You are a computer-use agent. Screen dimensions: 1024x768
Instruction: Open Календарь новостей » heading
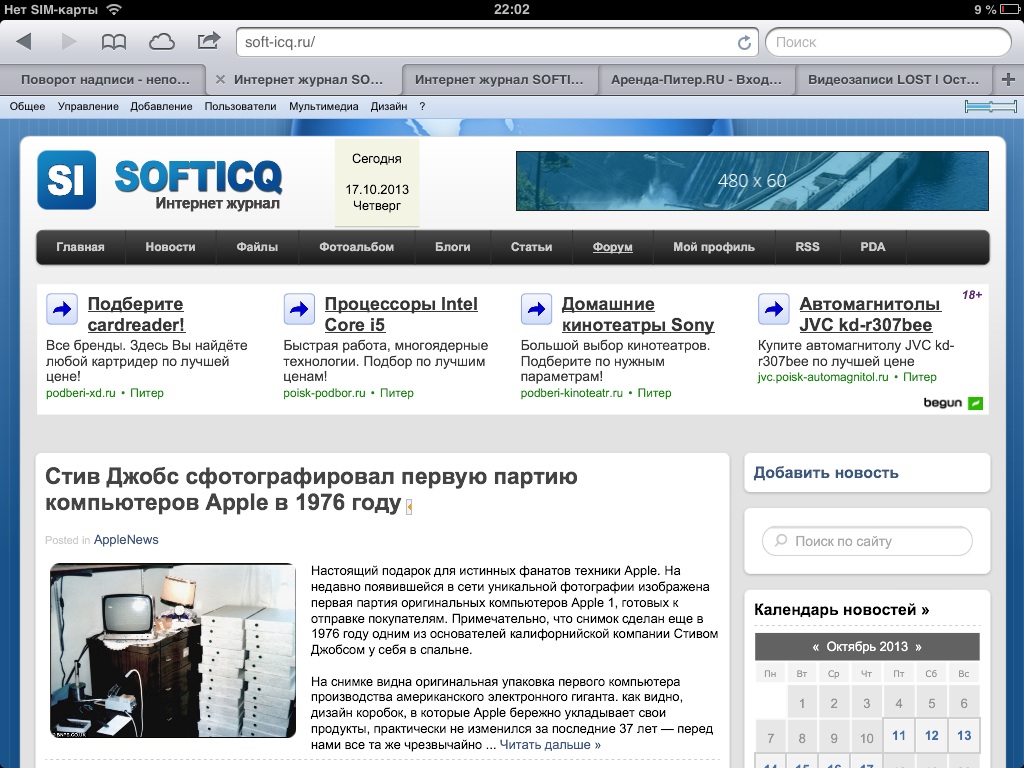[842, 610]
